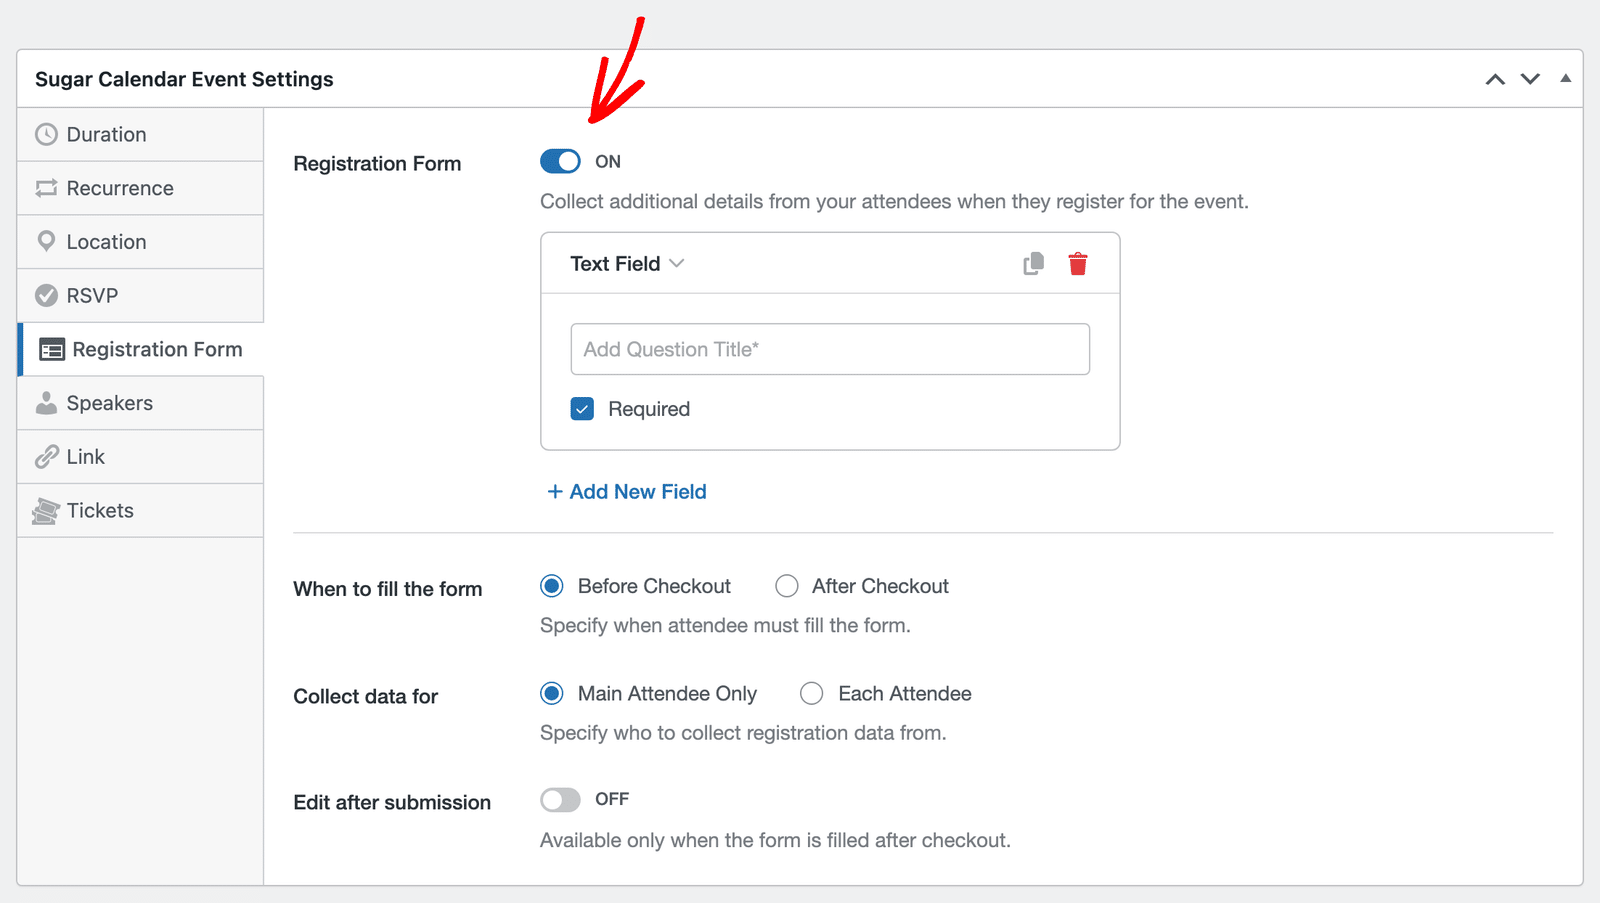Click the Sugar Calendar Event Settings heading
This screenshot has width=1600, height=903.
click(x=184, y=79)
